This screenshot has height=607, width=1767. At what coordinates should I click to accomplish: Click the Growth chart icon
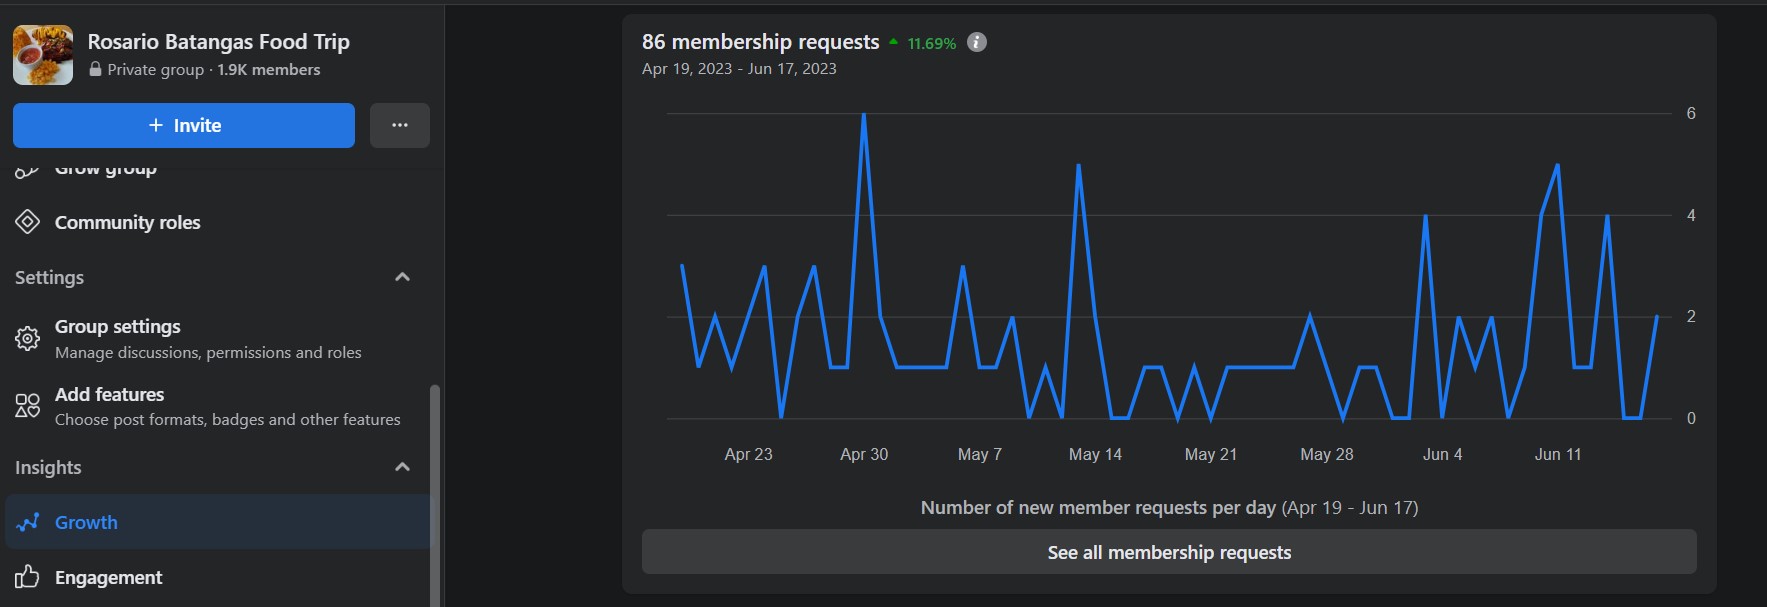coord(28,522)
